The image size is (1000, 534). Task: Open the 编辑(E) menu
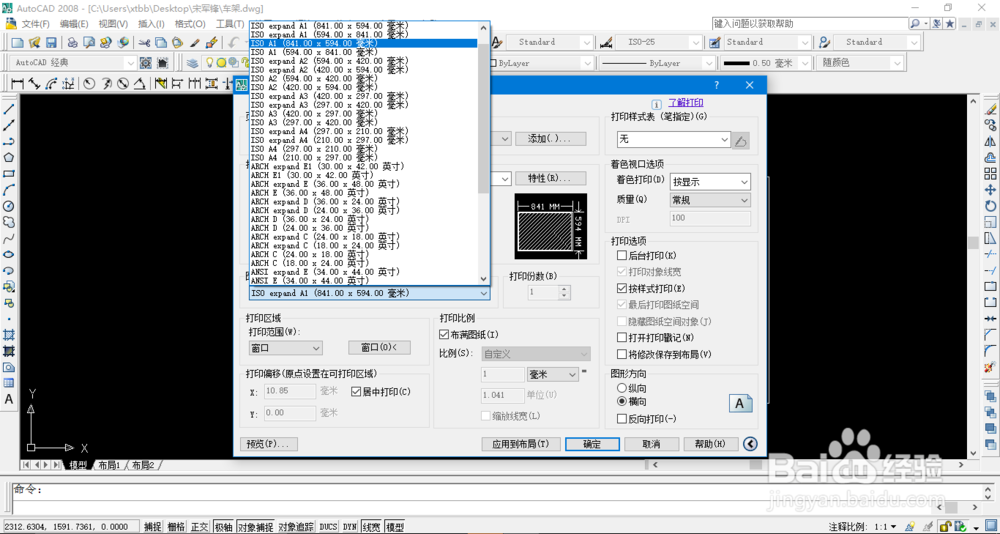74,24
